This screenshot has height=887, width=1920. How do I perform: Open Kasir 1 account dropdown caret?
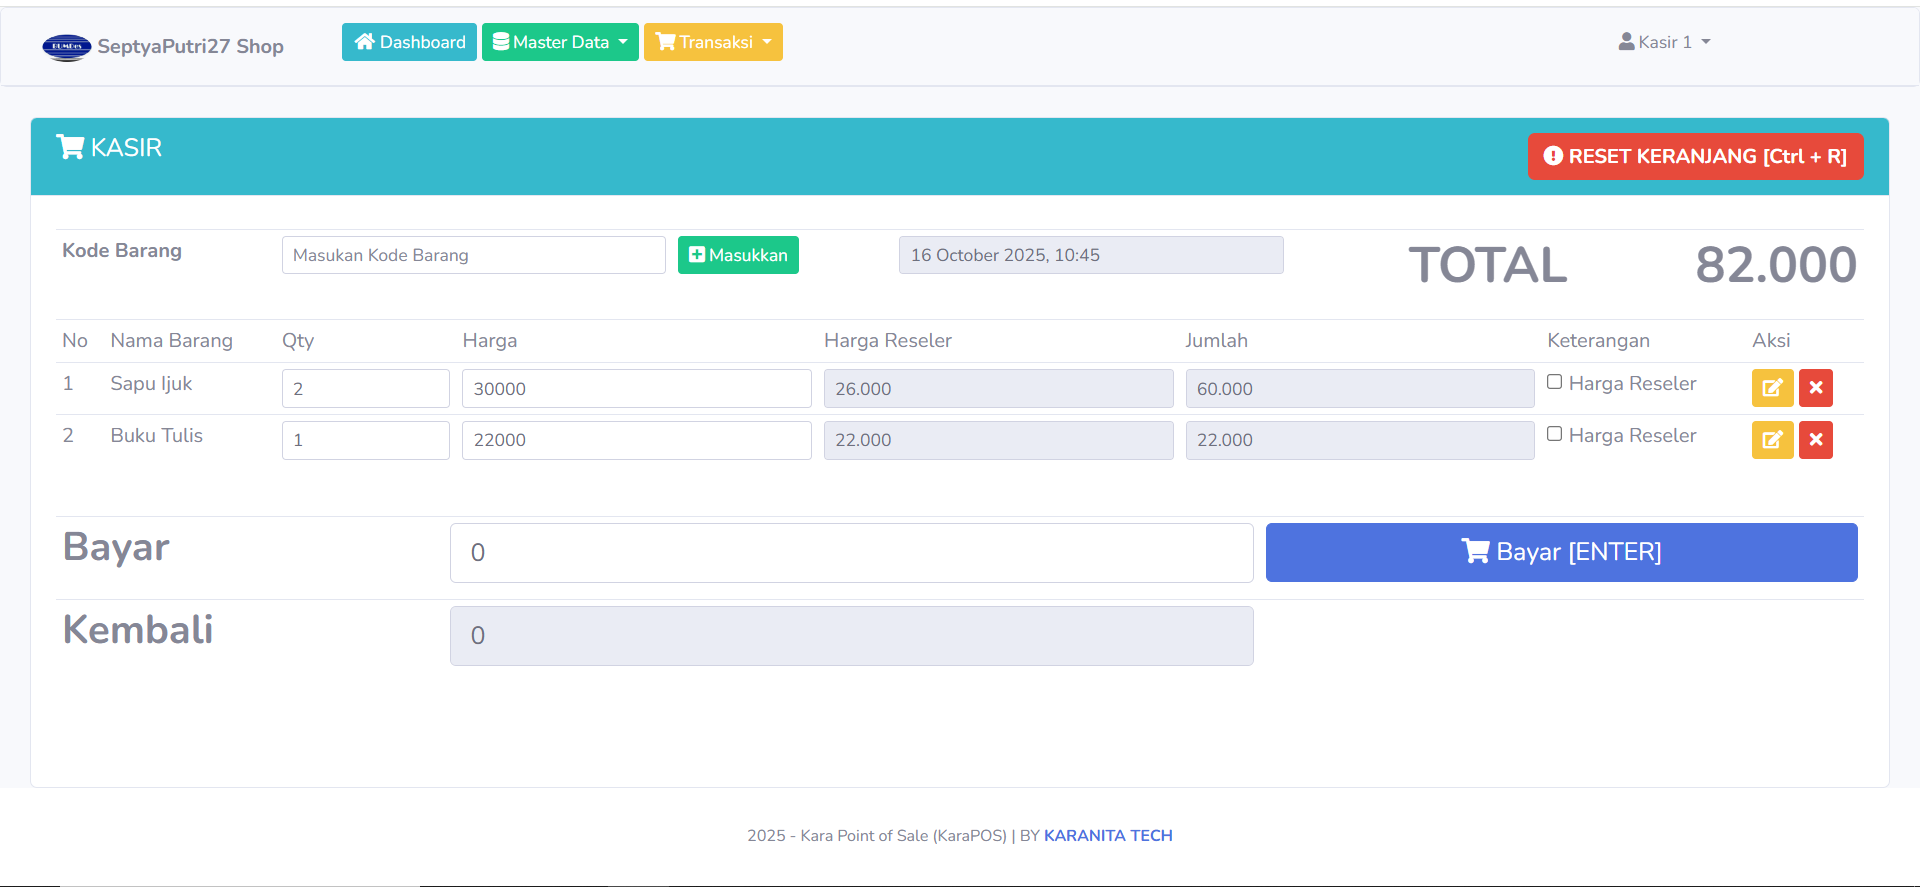point(1706,42)
